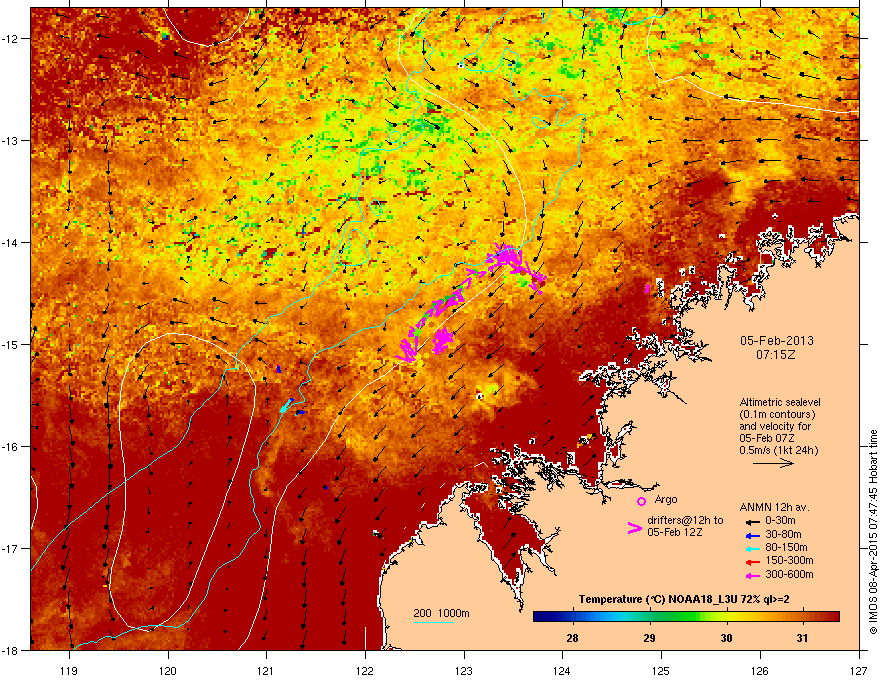Click the latitude axis label '-15'
Image resolution: width=880 pixels, height=680 pixels.
pyautogui.click(x=10, y=344)
